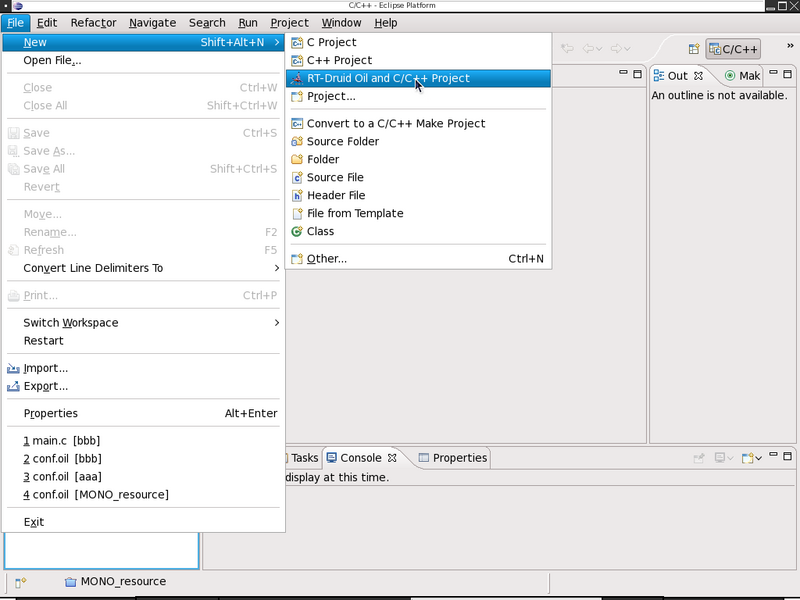800x600 pixels.
Task: Reopen recent file main.c [bbb]
Action: coord(143,441)
